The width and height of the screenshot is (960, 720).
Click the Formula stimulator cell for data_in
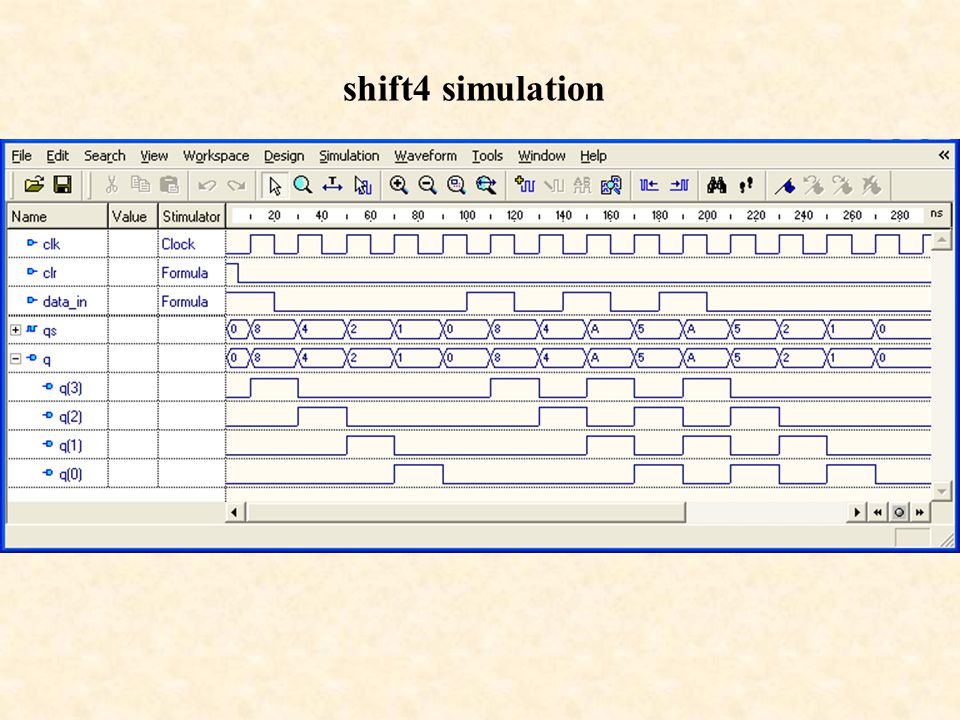click(x=192, y=301)
